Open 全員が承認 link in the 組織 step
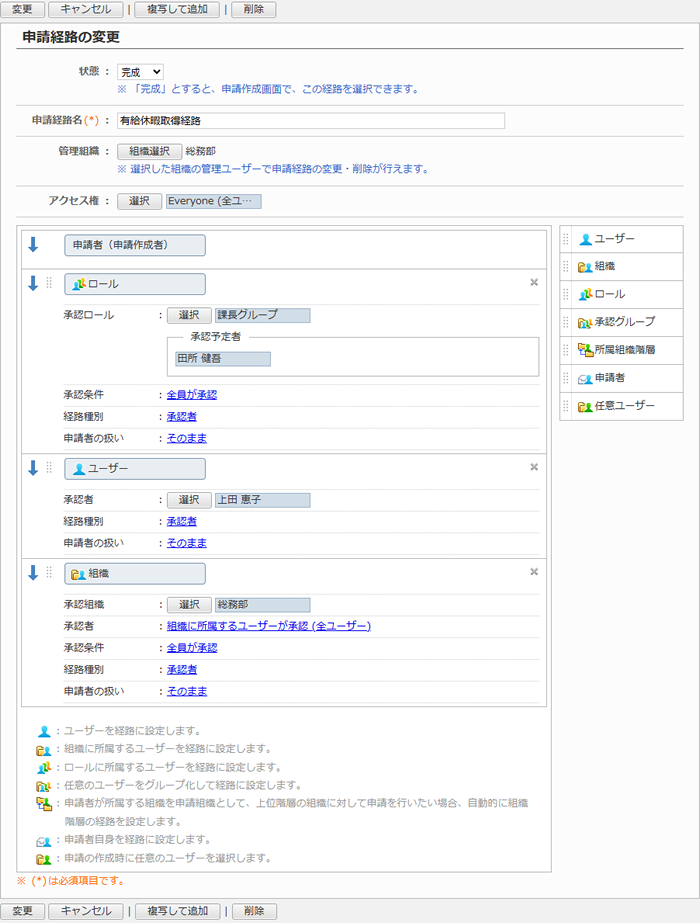Image resolution: width=700 pixels, height=923 pixels. [192, 648]
